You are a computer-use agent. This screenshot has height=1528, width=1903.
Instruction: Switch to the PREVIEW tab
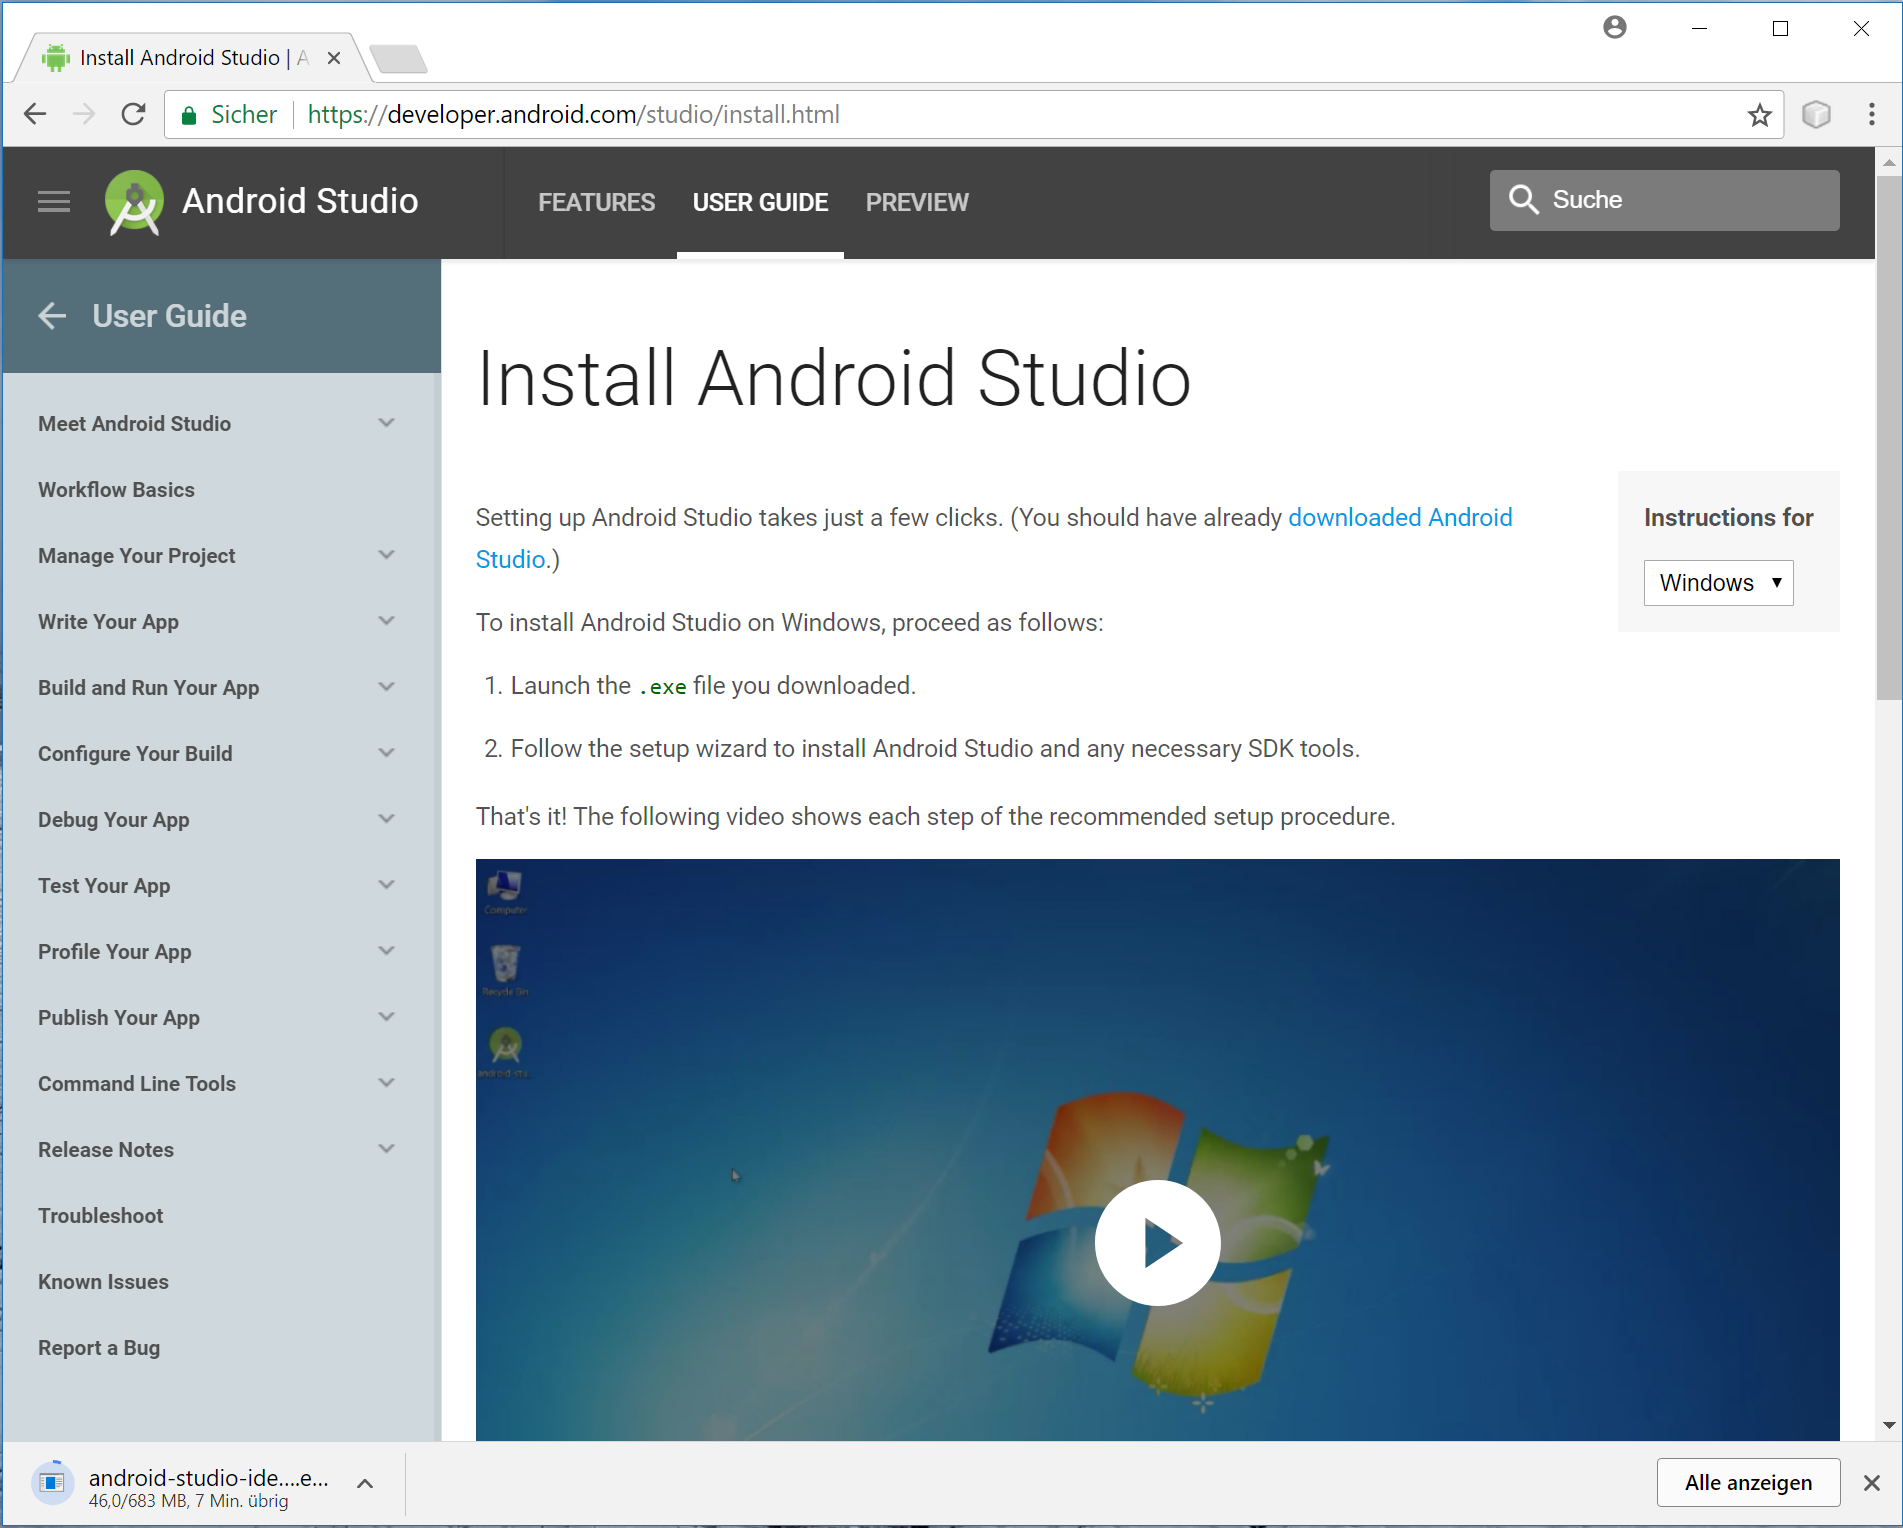point(916,202)
